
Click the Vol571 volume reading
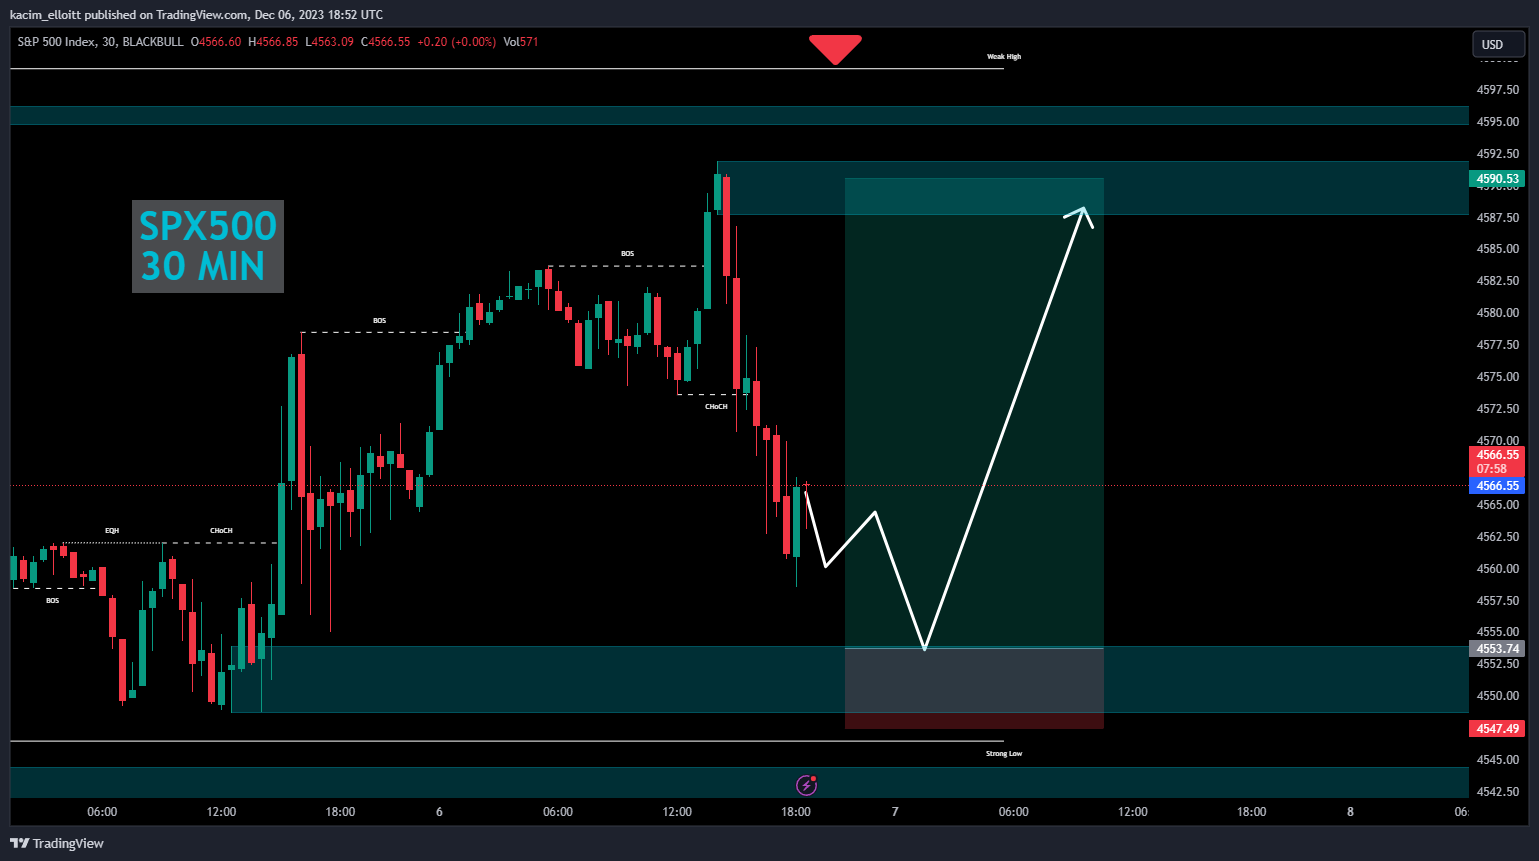pyautogui.click(x=521, y=42)
